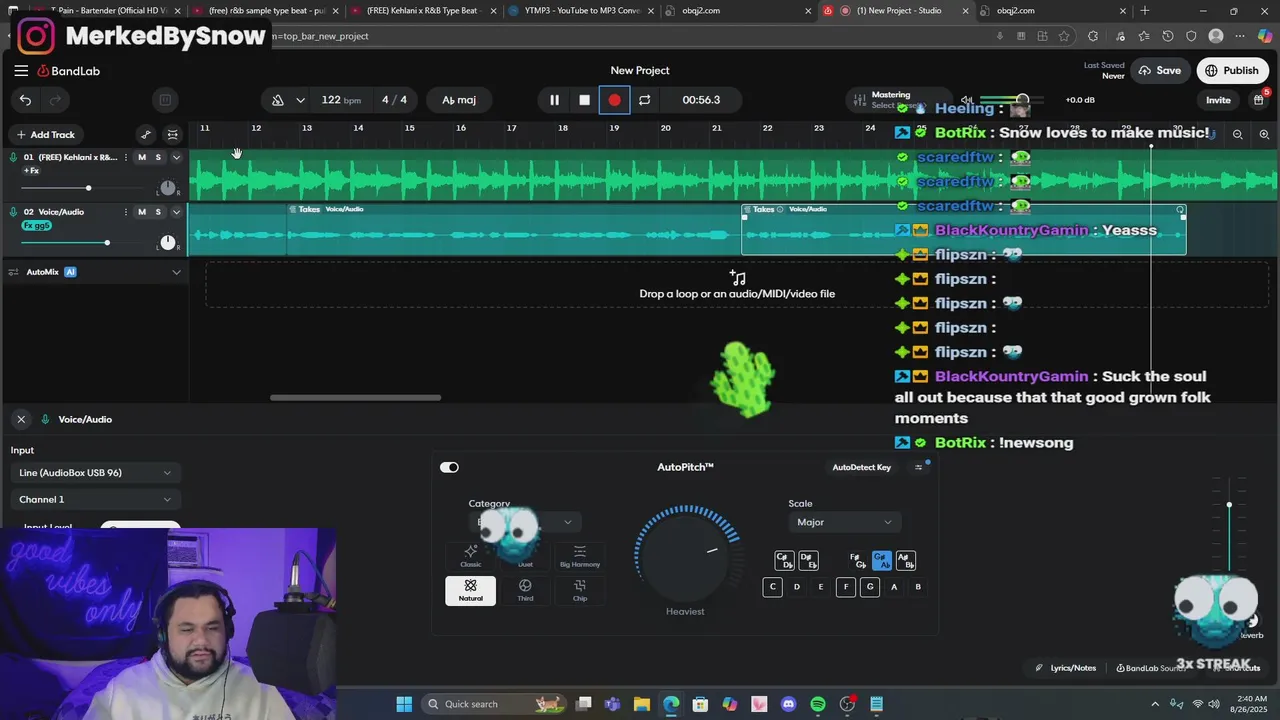Toggle the F note key
This screenshot has height=720, width=1280.
(845, 587)
